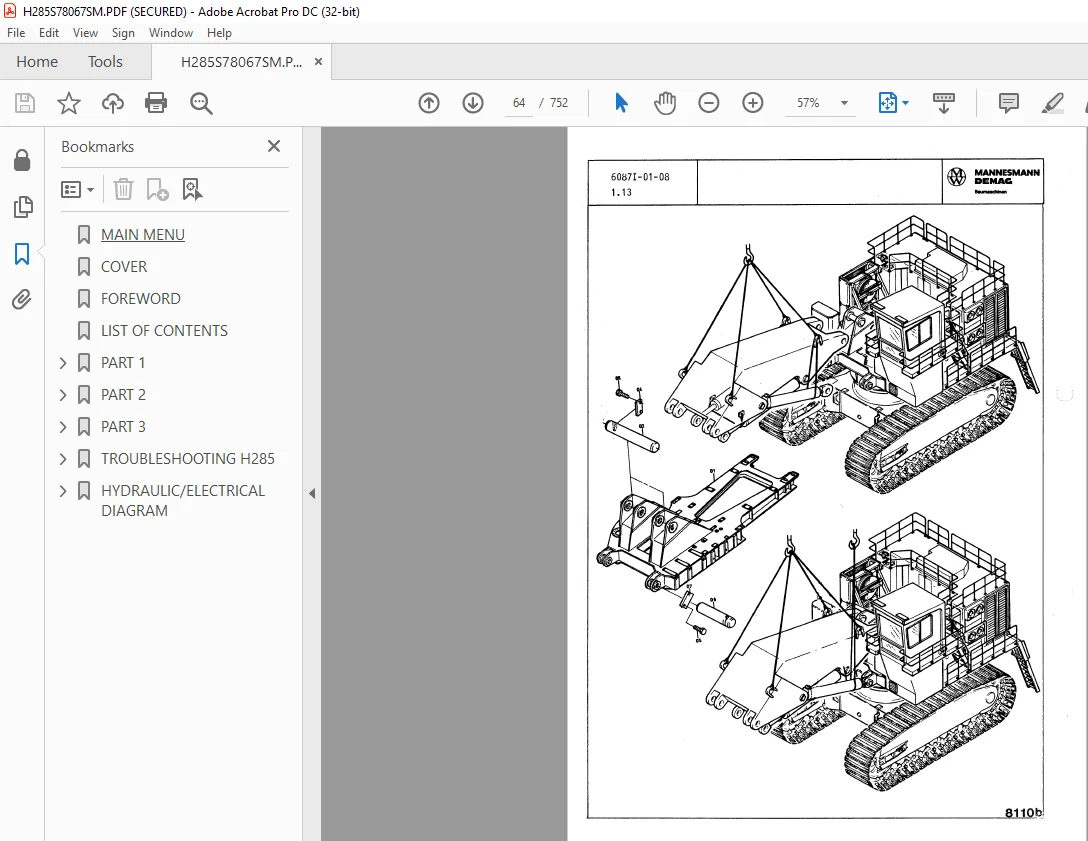
Task: Print the document
Action: 155,103
